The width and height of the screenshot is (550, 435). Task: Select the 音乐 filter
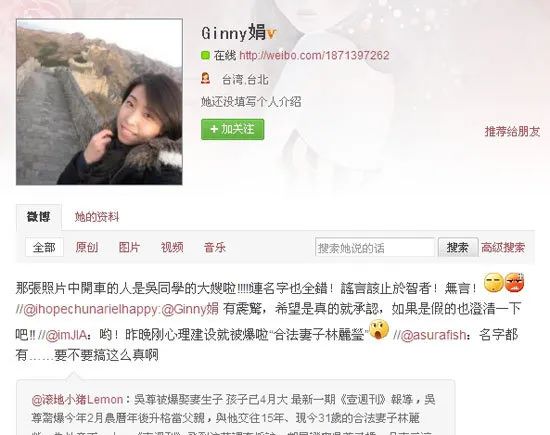click(215, 247)
